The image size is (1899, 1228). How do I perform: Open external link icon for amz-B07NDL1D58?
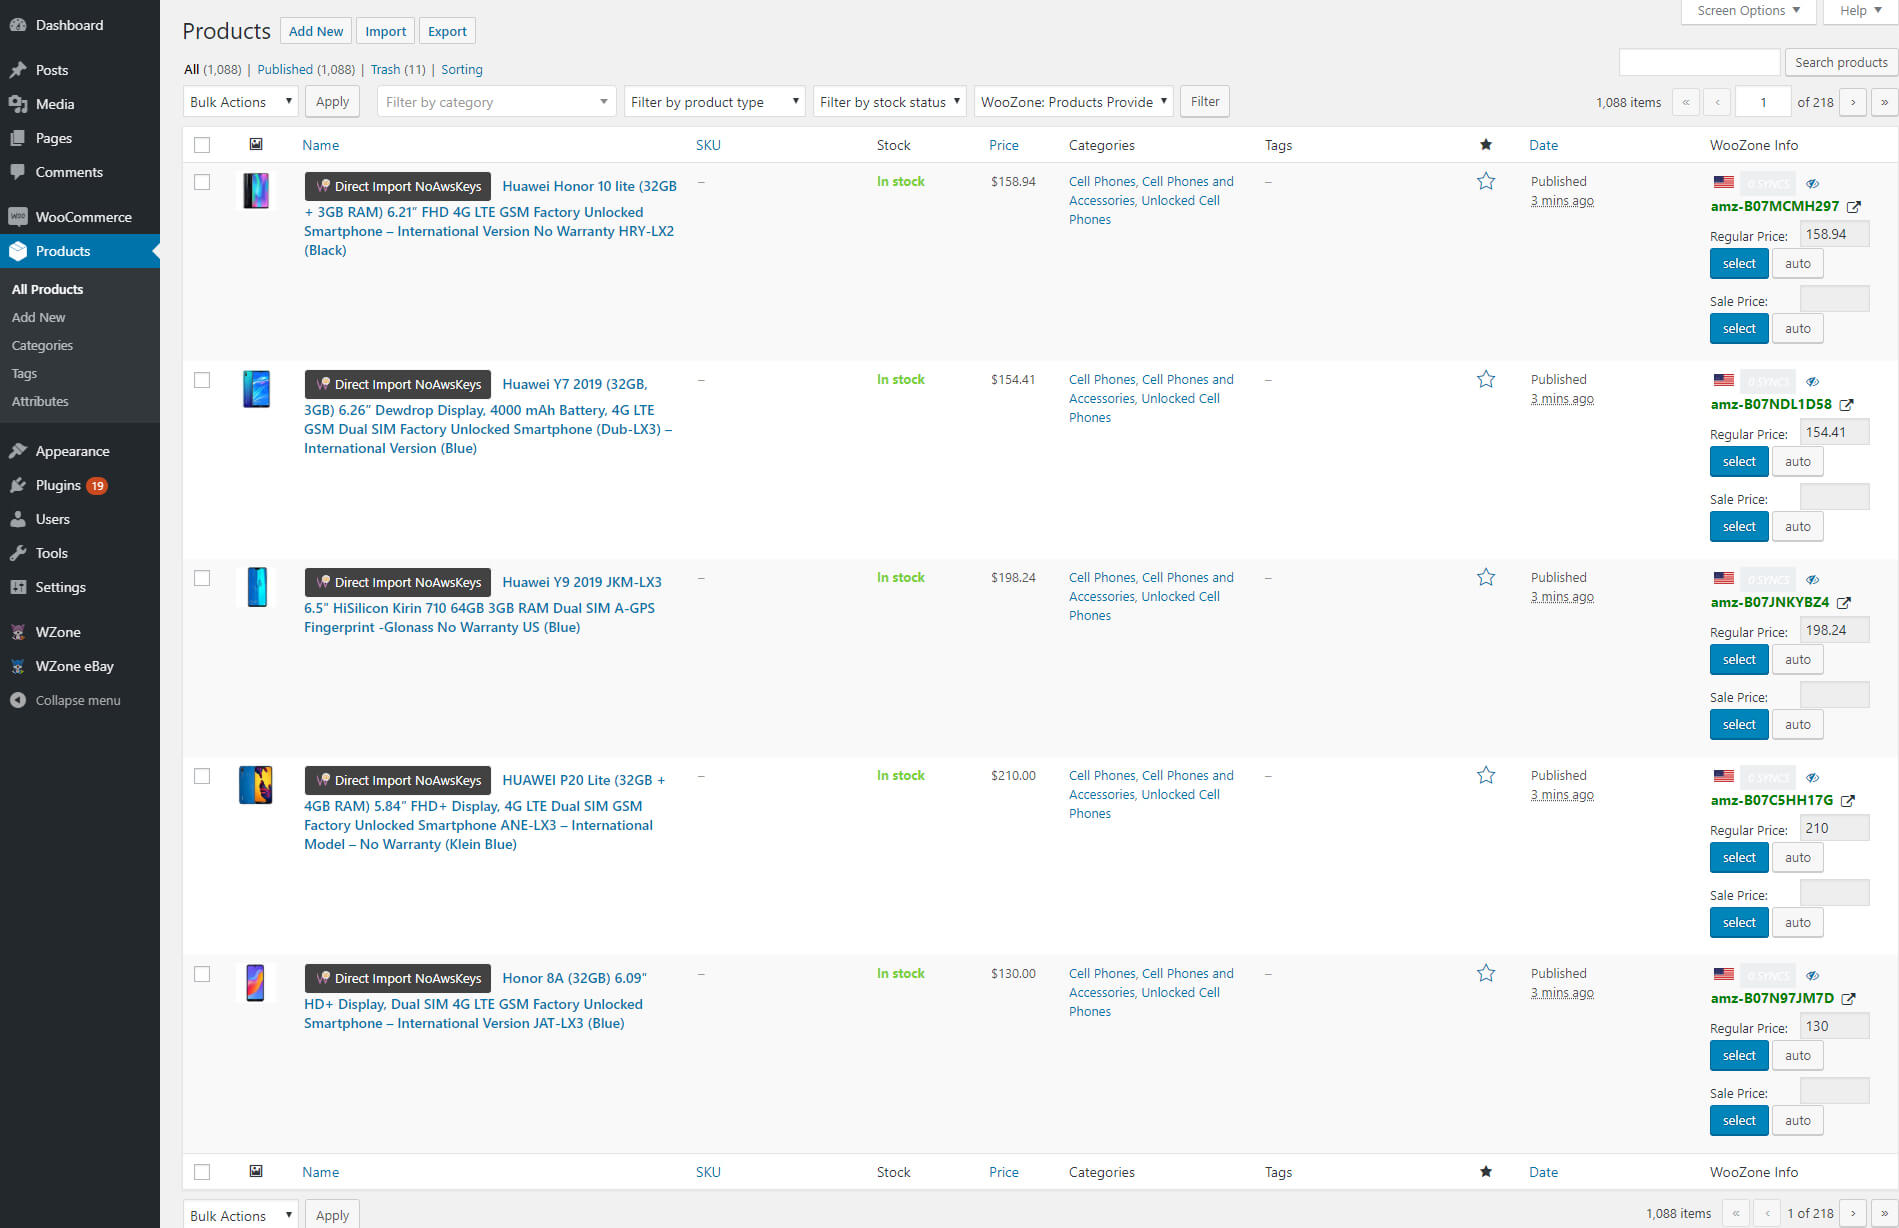pos(1846,405)
